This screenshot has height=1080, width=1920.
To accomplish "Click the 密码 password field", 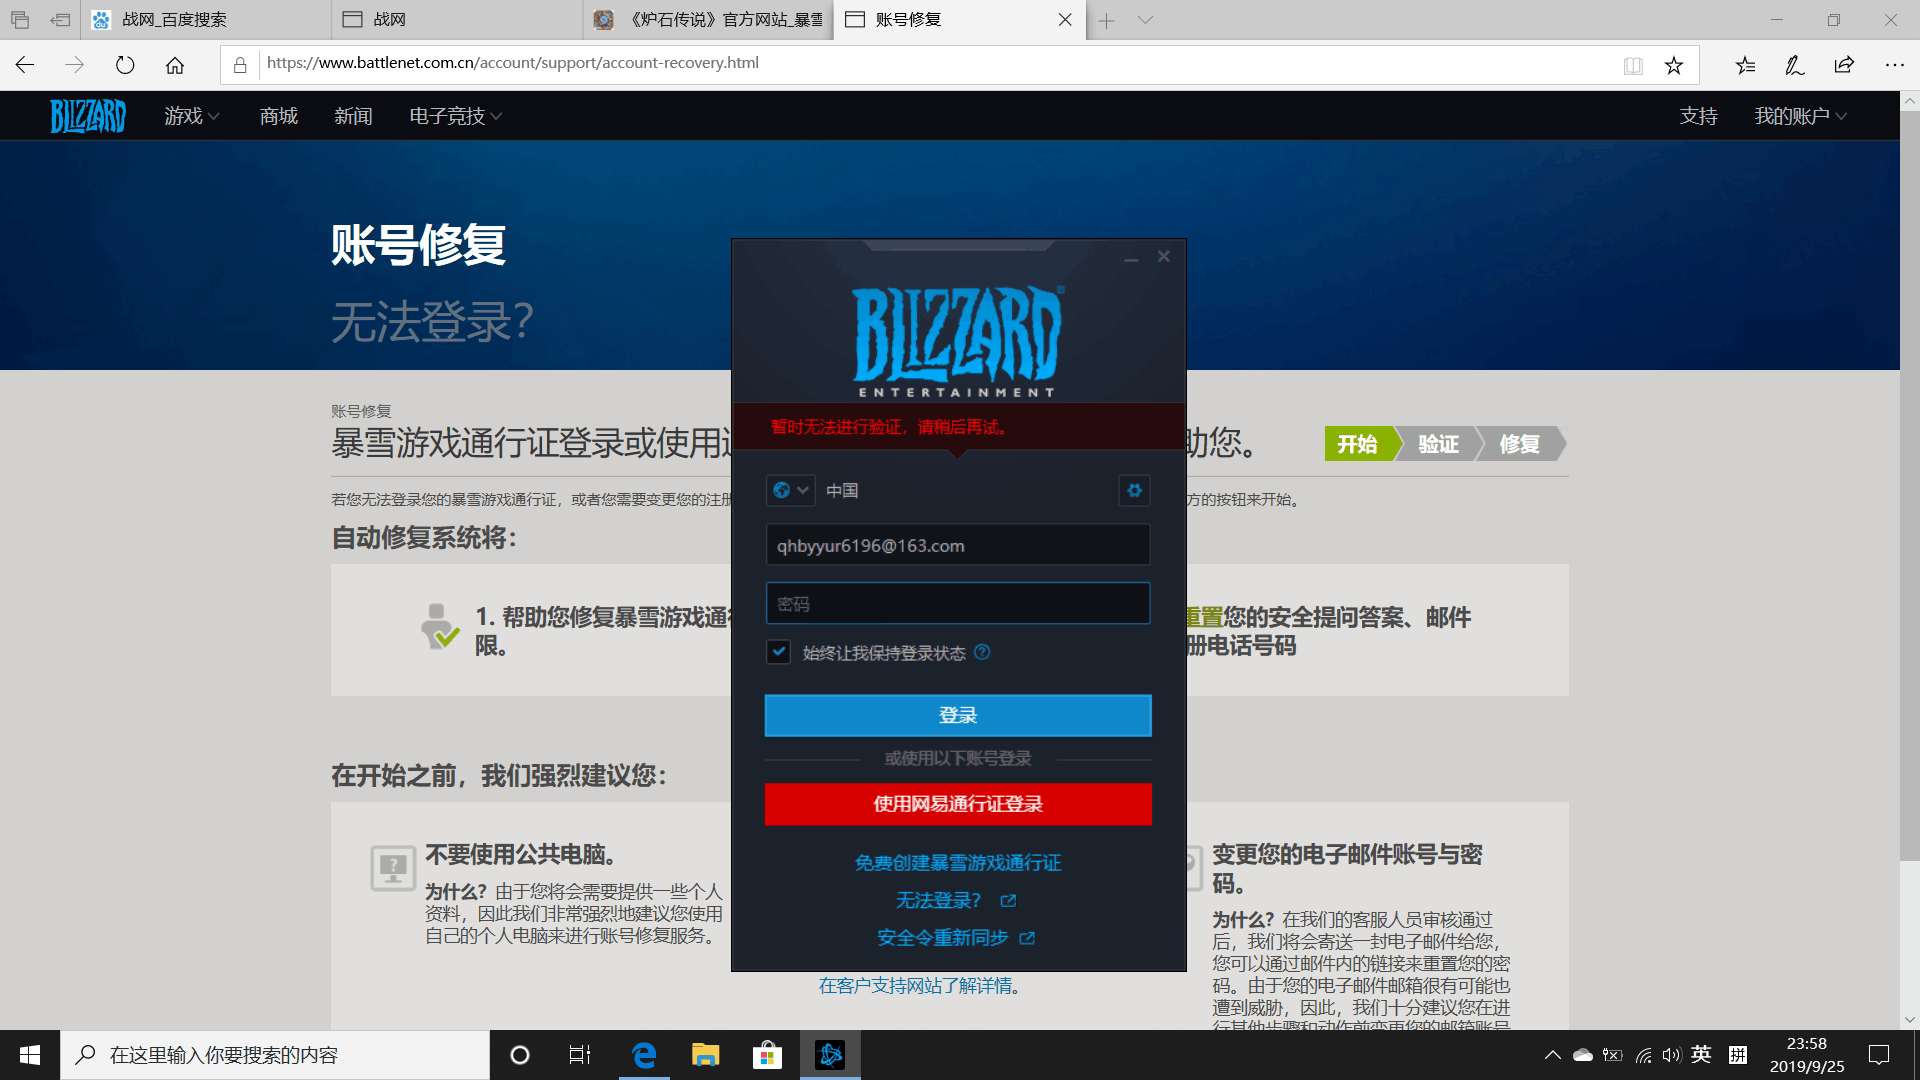I will (x=957, y=603).
